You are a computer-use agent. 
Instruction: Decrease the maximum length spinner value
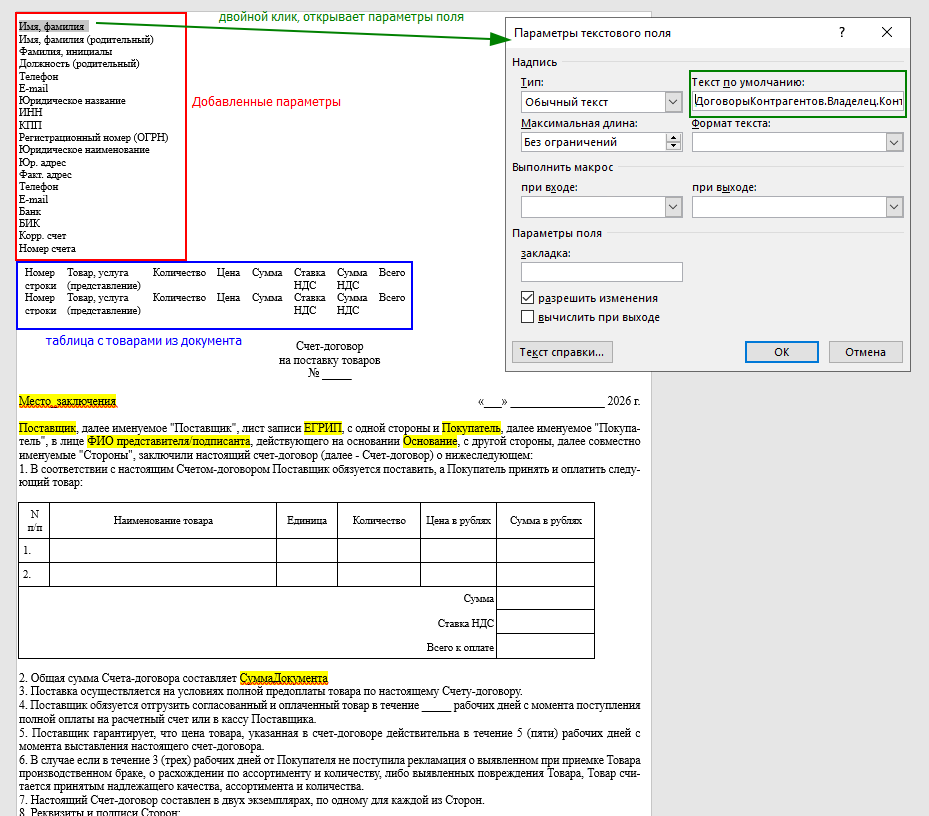674,146
